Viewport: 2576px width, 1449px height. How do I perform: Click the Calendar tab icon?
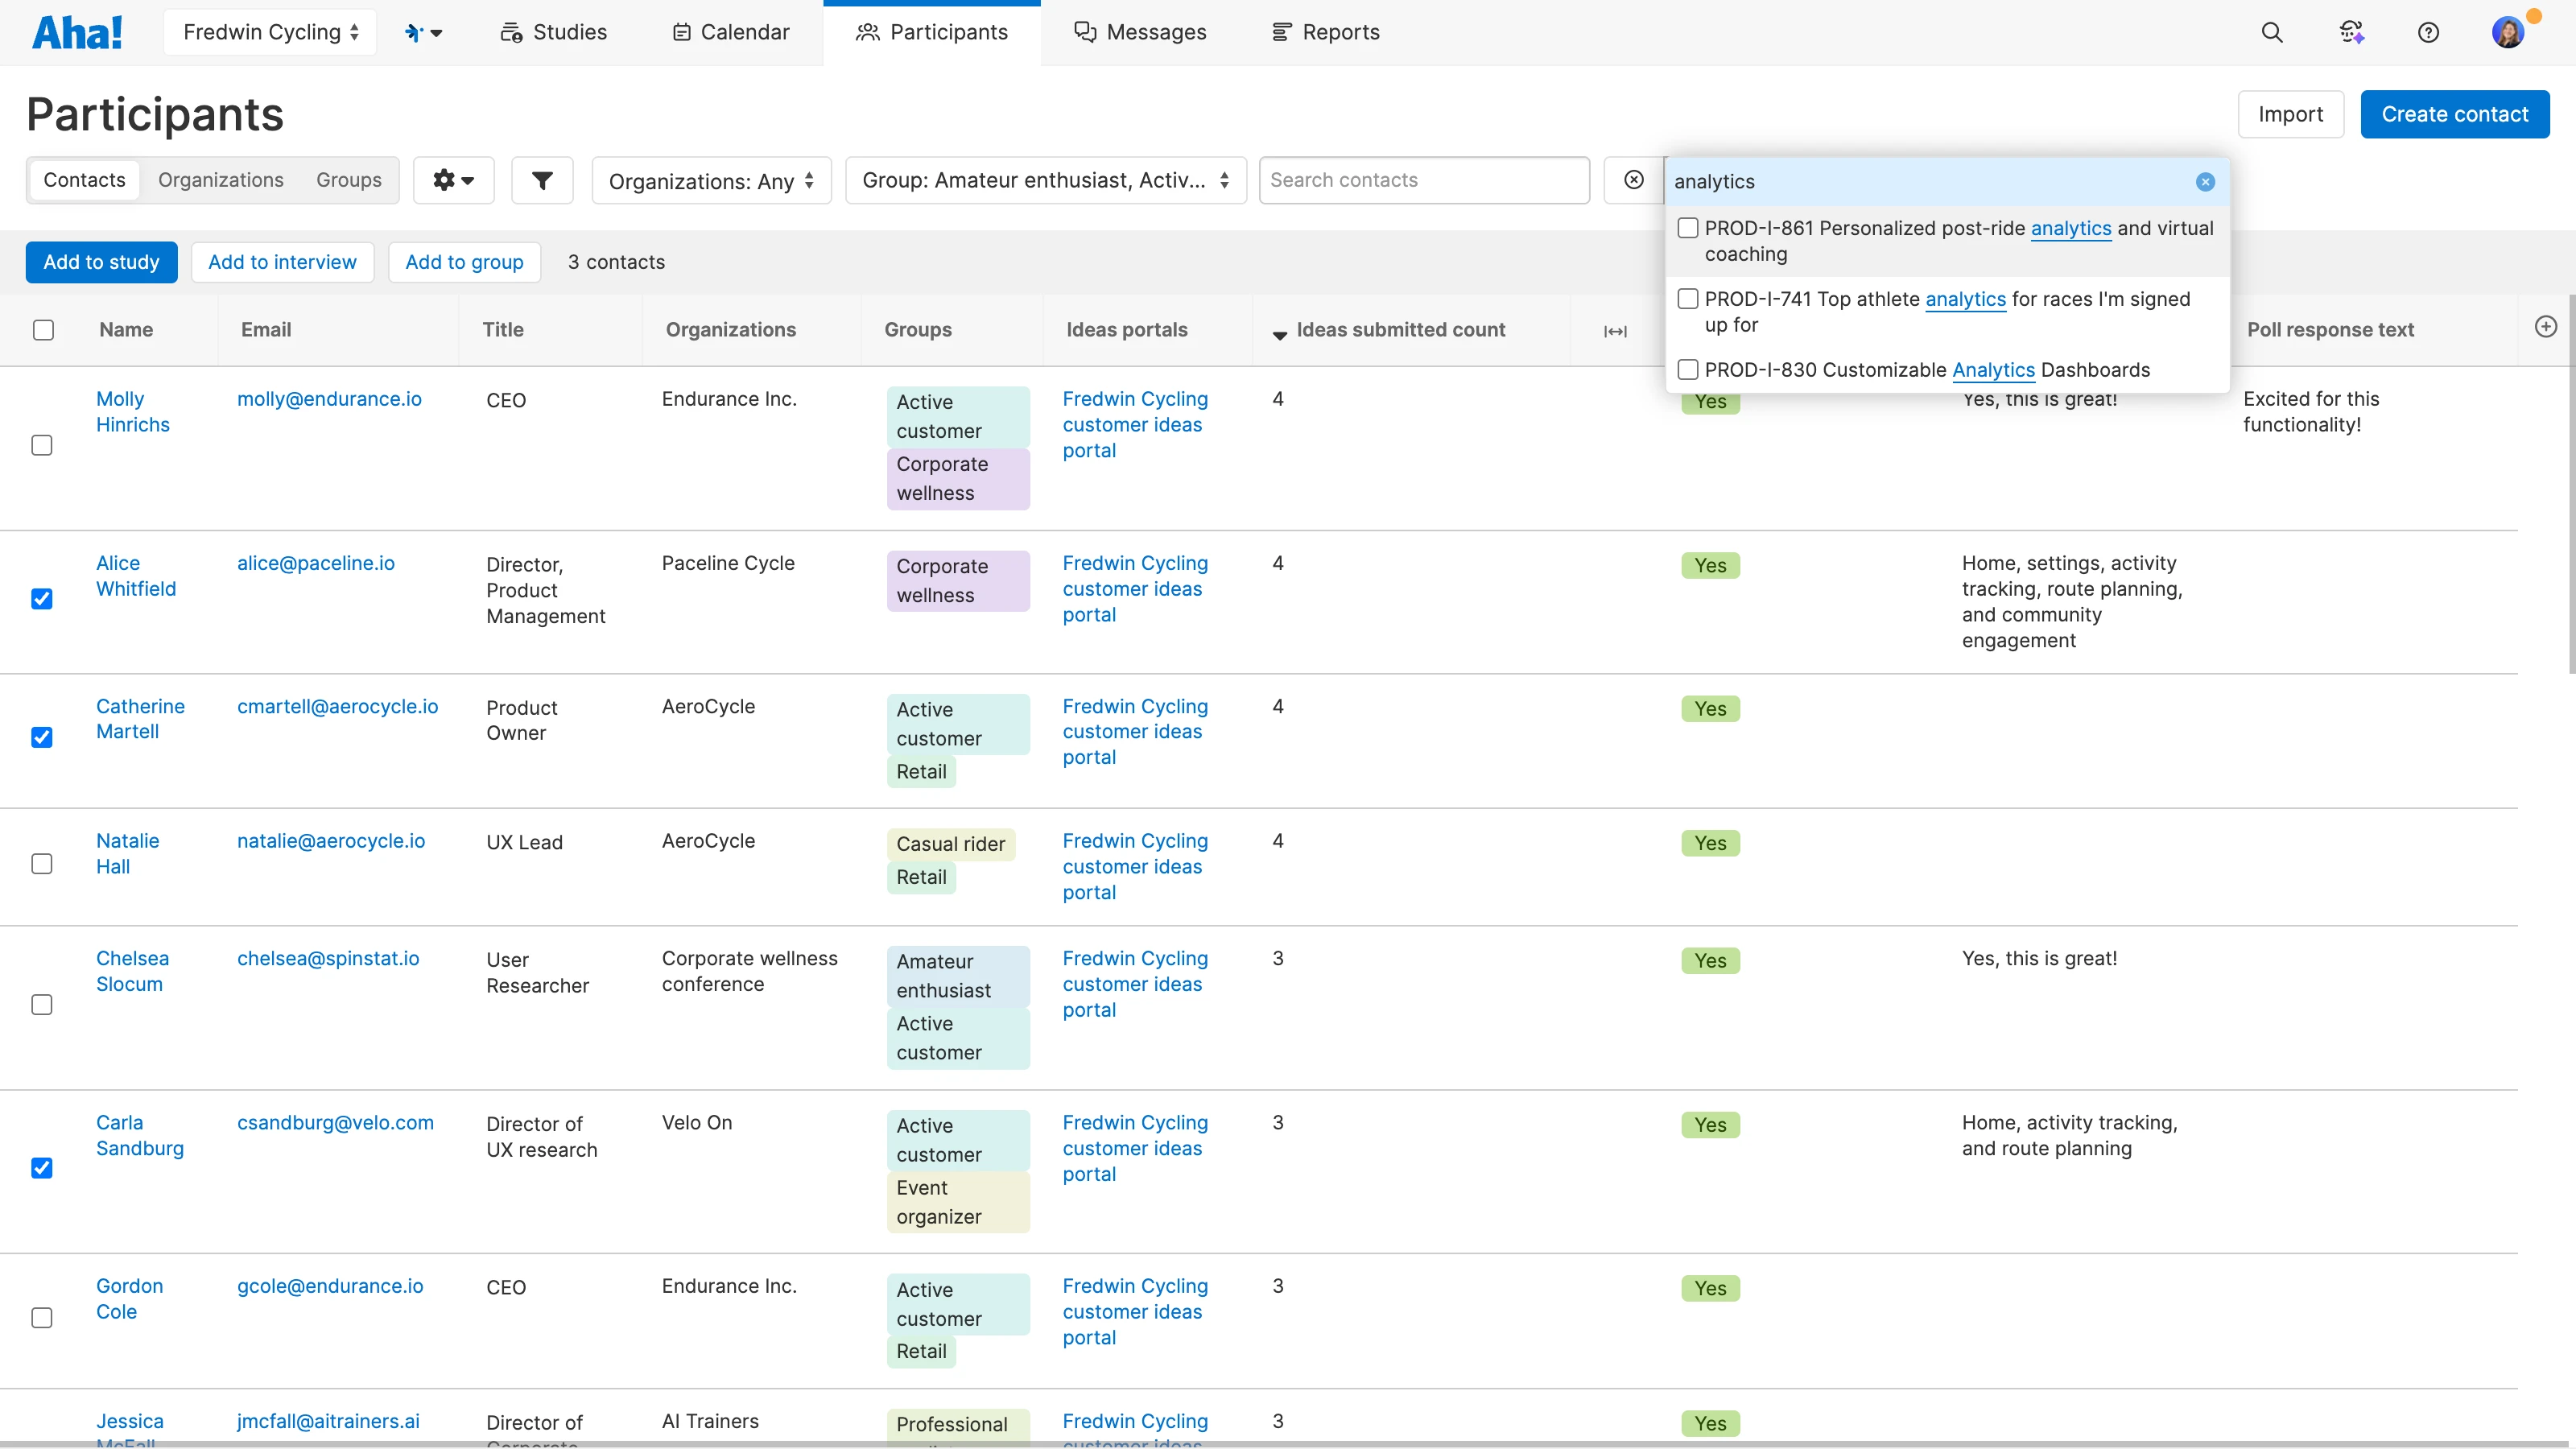pyautogui.click(x=682, y=32)
